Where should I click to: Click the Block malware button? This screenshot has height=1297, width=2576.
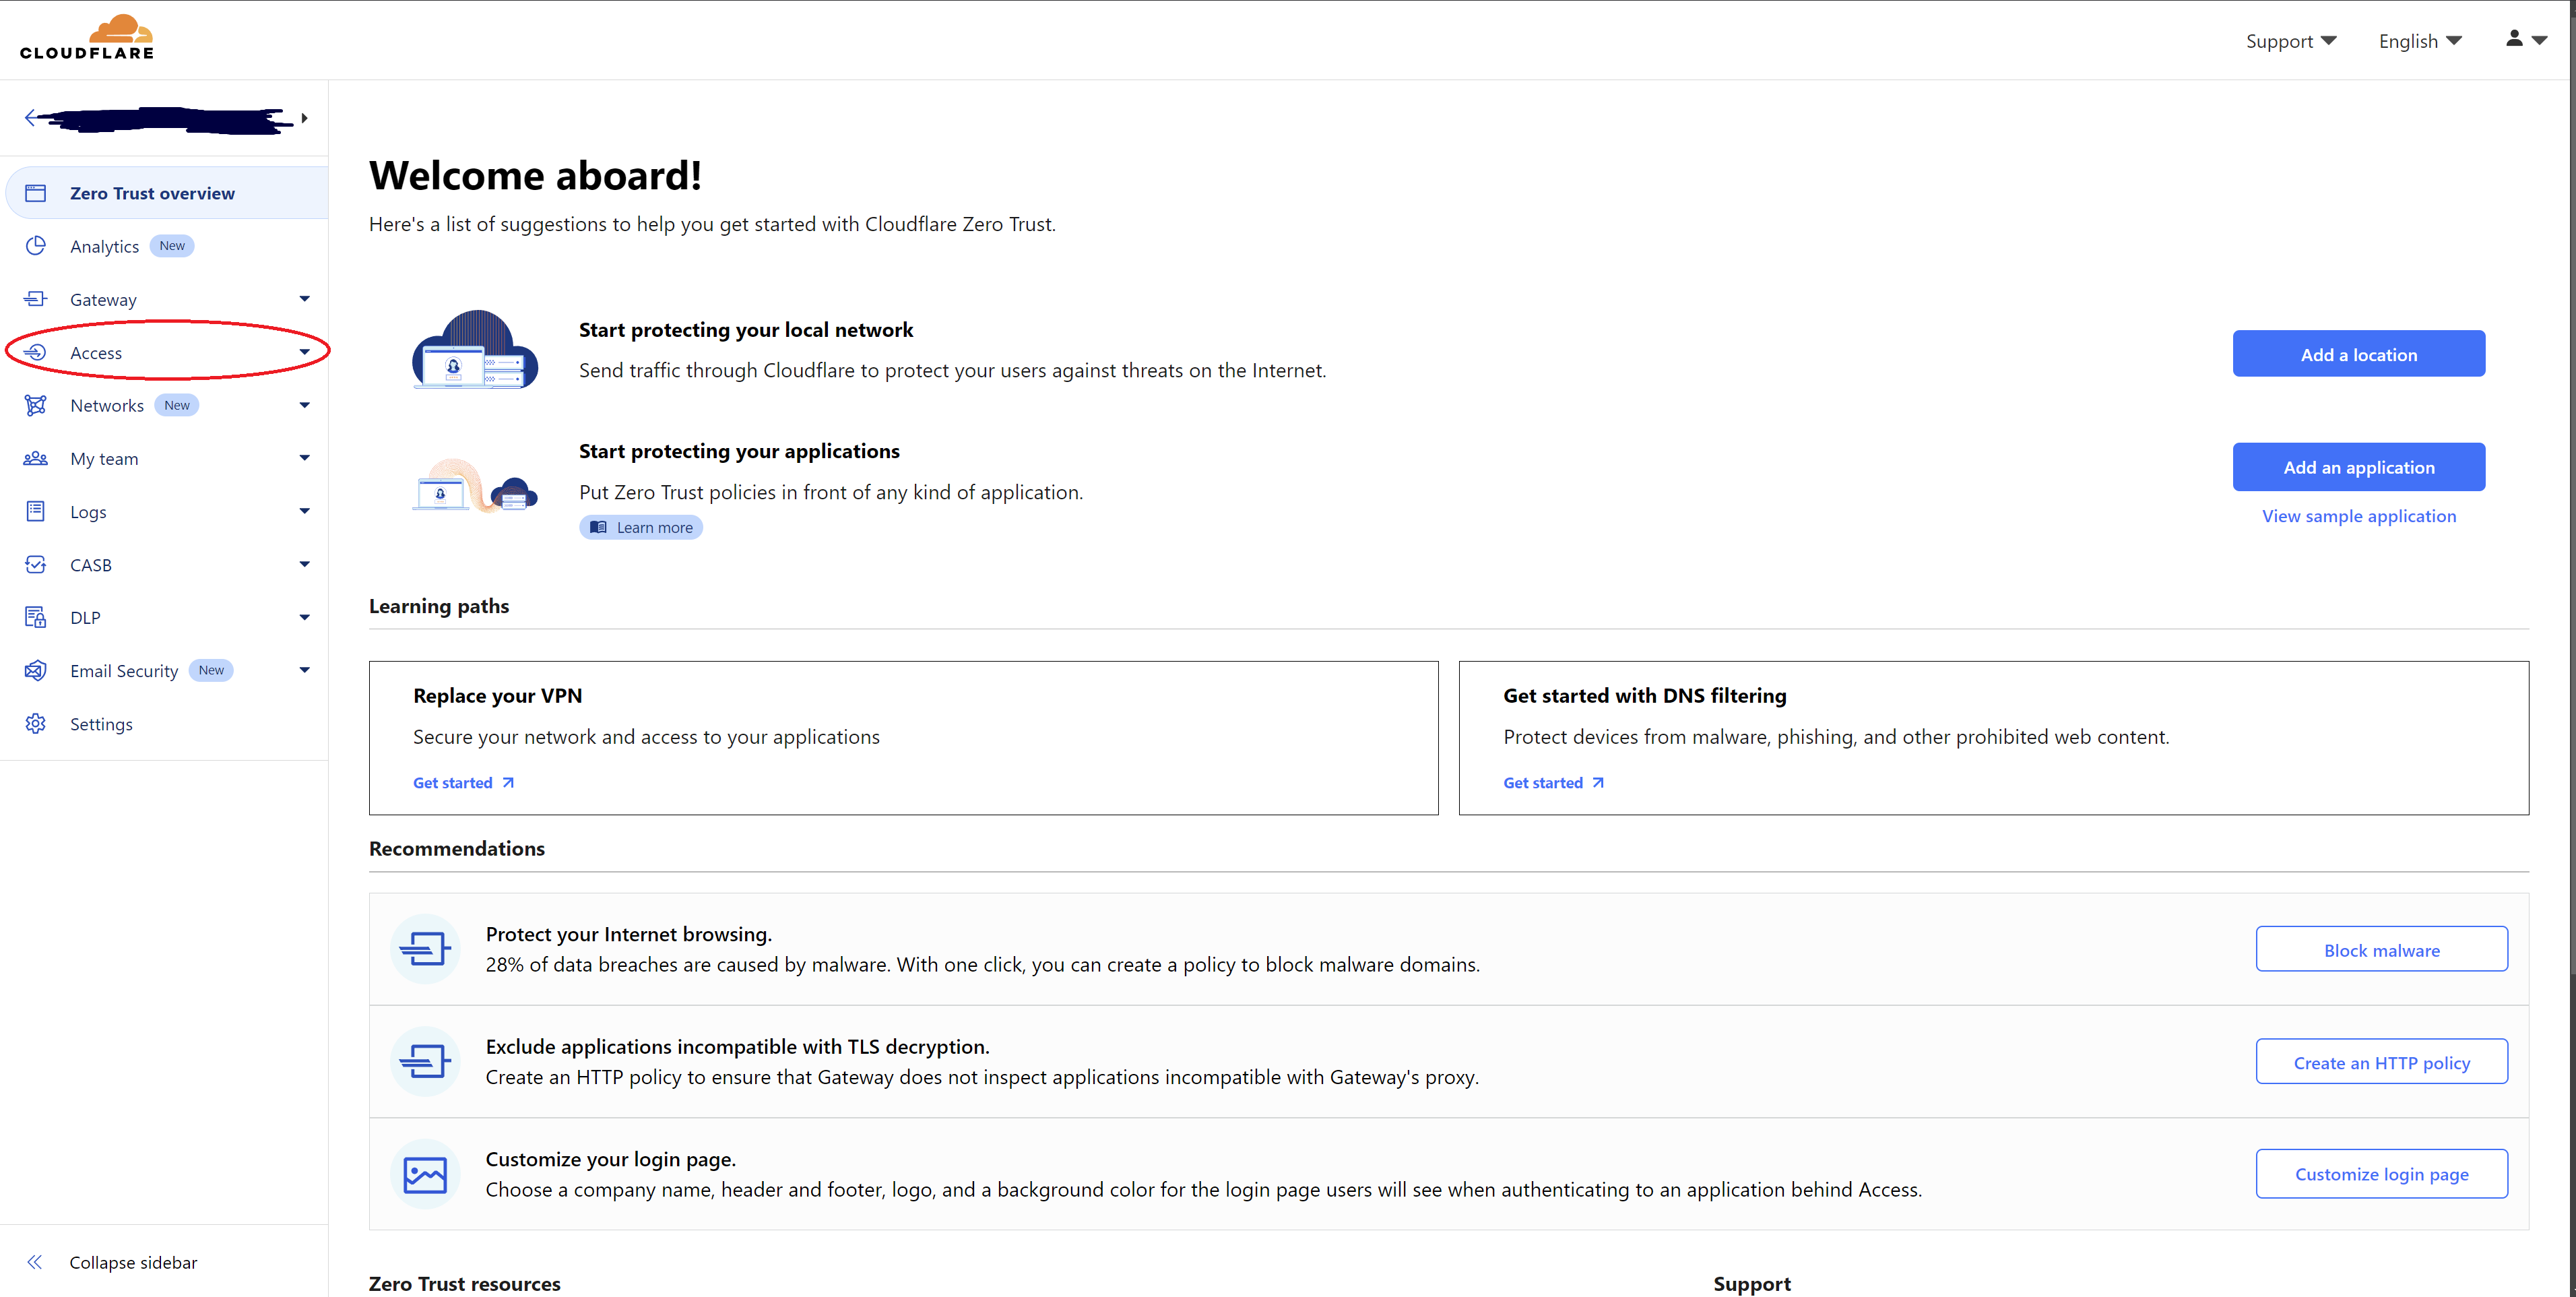(2380, 949)
